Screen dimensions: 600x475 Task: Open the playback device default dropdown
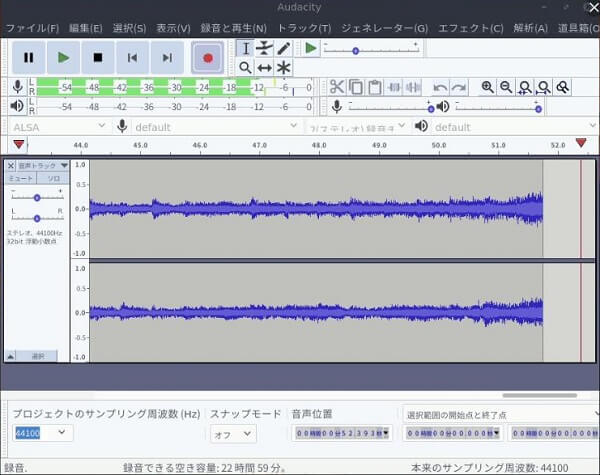[x=516, y=126]
